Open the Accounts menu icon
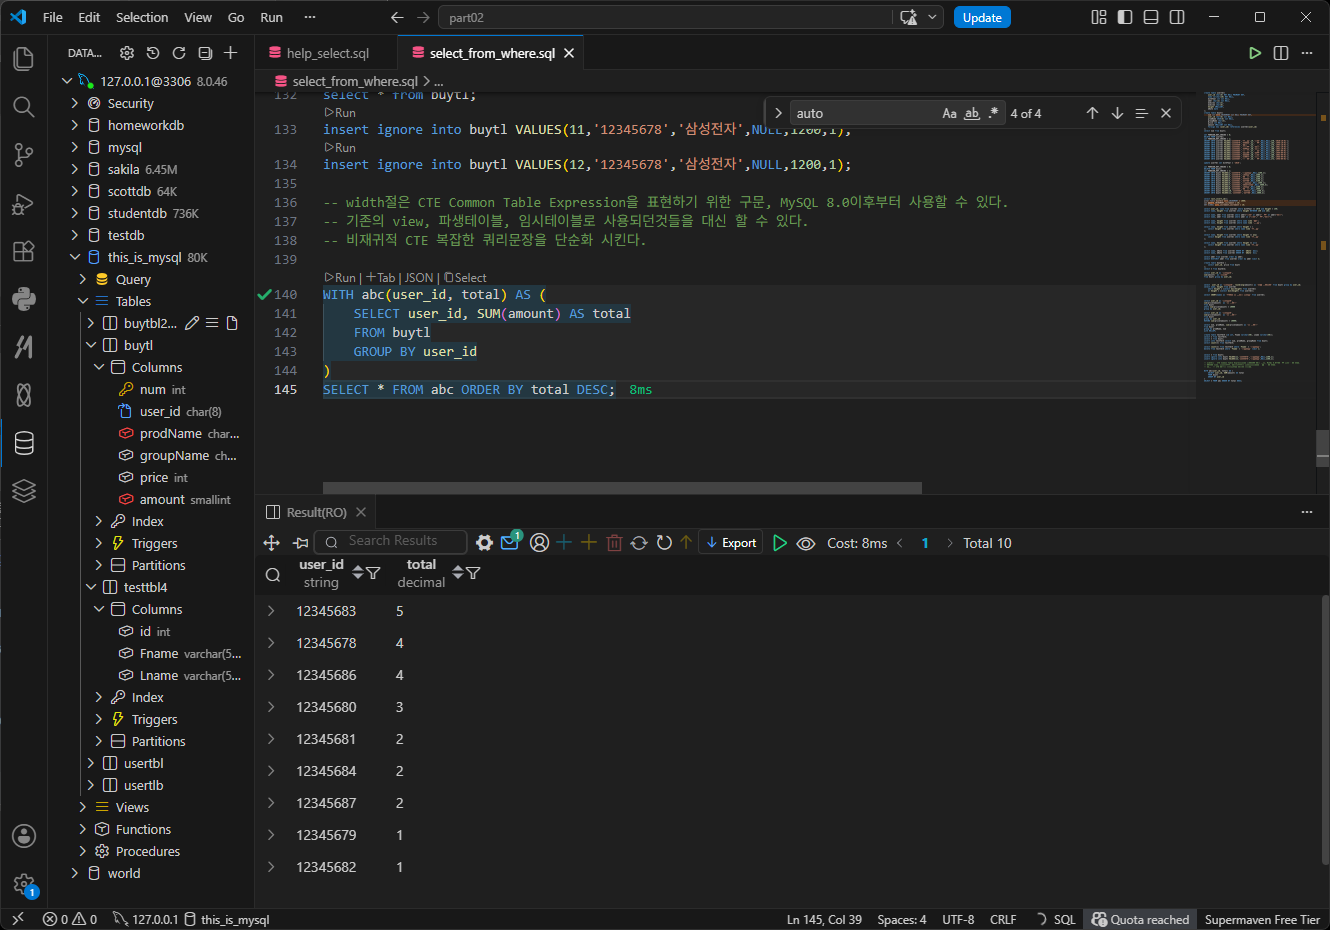 point(24,836)
